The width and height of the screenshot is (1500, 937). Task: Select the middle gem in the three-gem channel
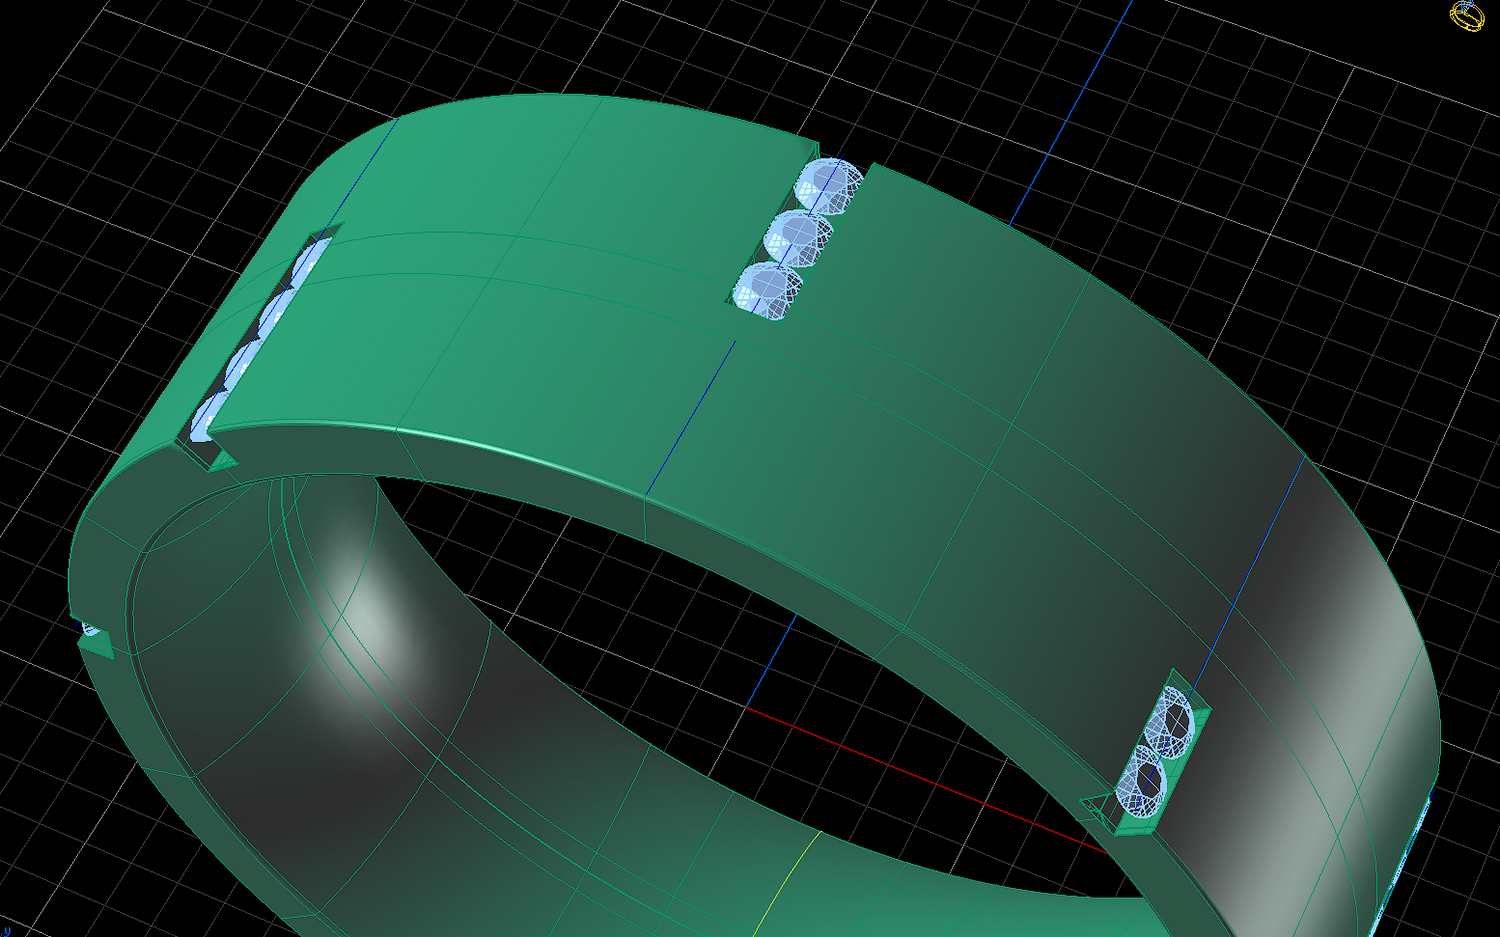[799, 239]
